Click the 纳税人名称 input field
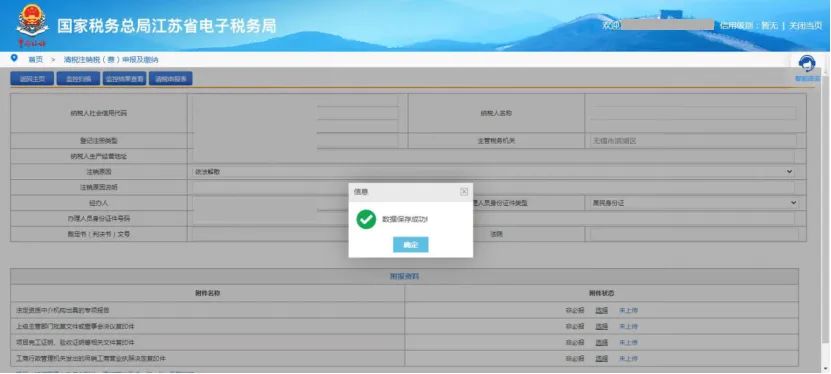This screenshot has width=831, height=374. (693, 113)
